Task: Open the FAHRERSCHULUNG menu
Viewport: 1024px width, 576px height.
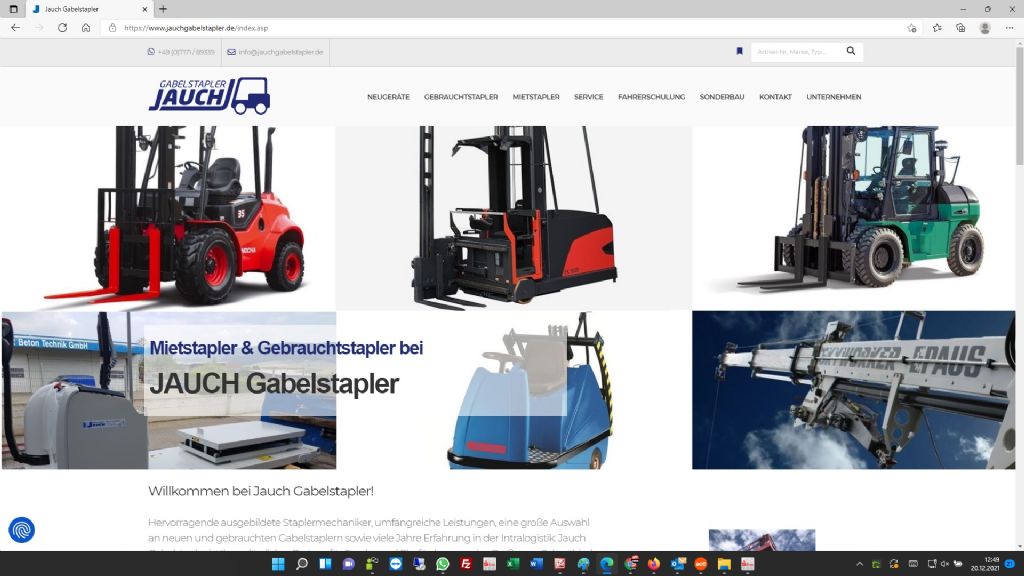Action: (652, 97)
